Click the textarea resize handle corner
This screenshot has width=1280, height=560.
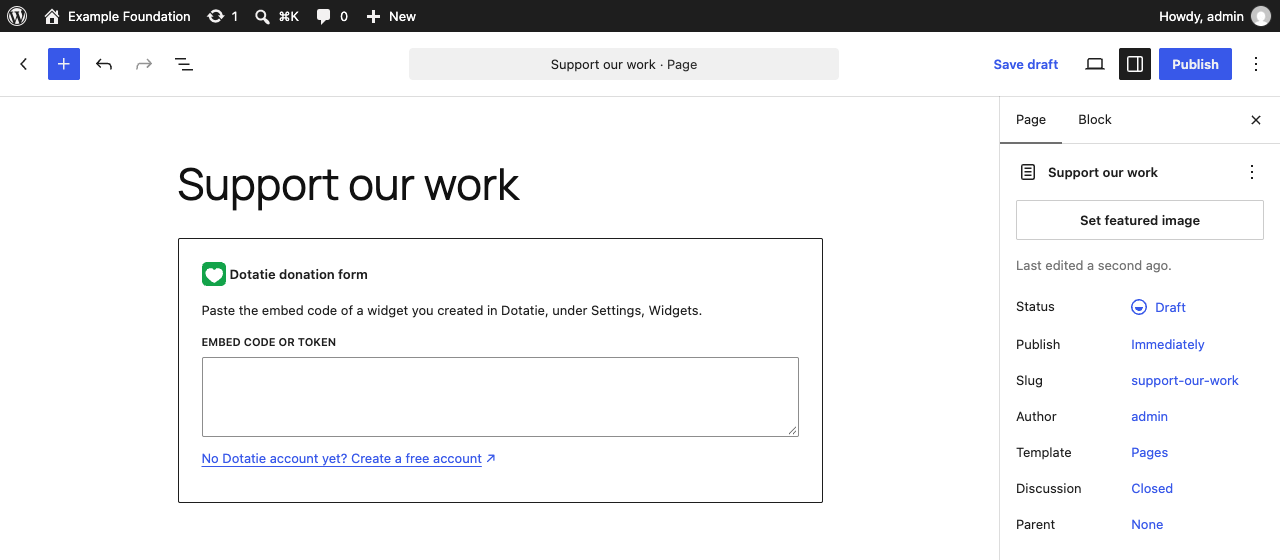click(792, 430)
